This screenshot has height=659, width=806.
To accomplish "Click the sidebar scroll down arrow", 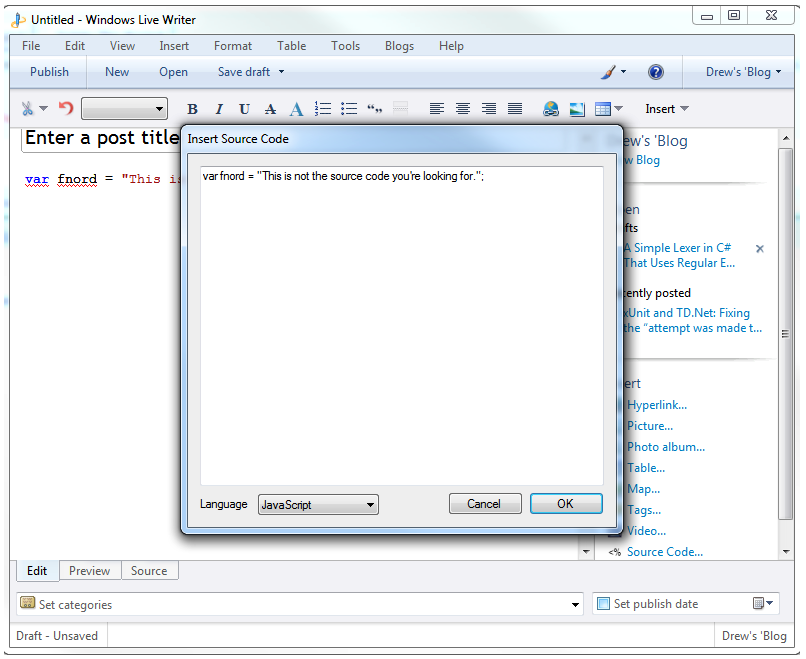I will pos(786,552).
